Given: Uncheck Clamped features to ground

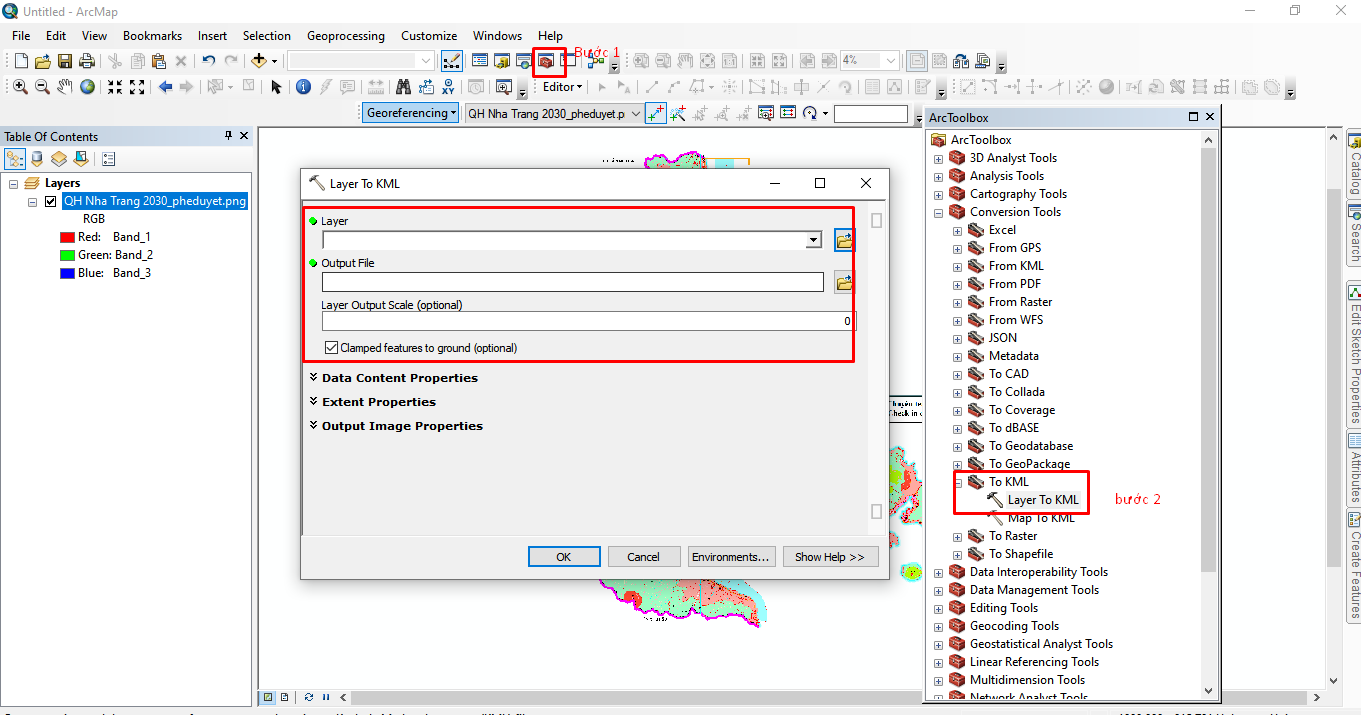Looking at the screenshot, I should point(331,348).
